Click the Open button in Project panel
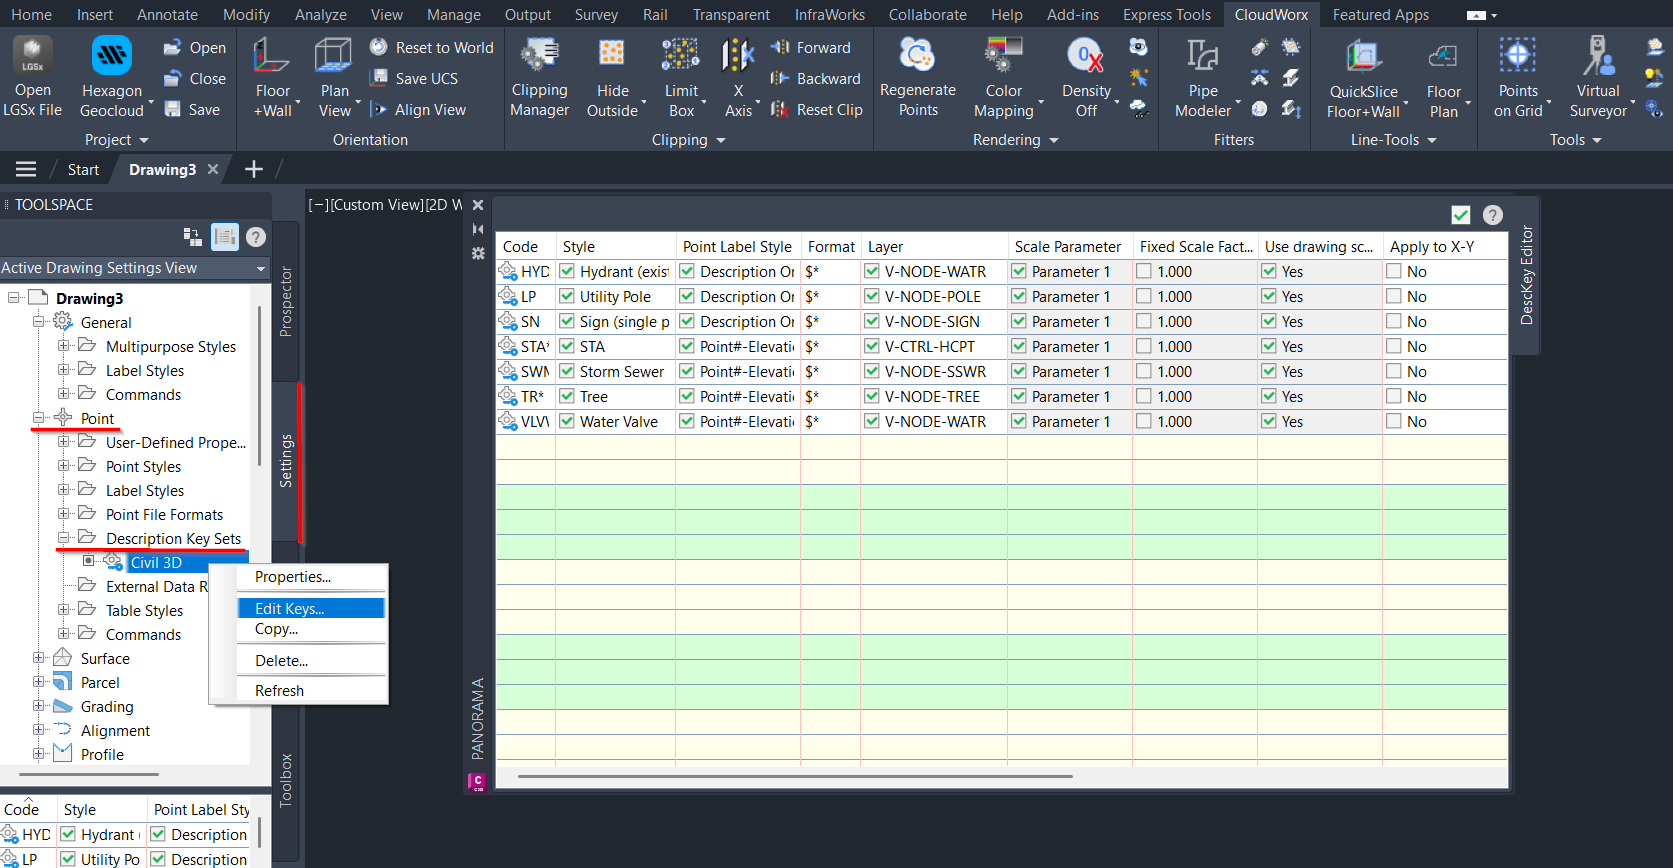This screenshot has width=1673, height=868. pyautogui.click(x=195, y=47)
